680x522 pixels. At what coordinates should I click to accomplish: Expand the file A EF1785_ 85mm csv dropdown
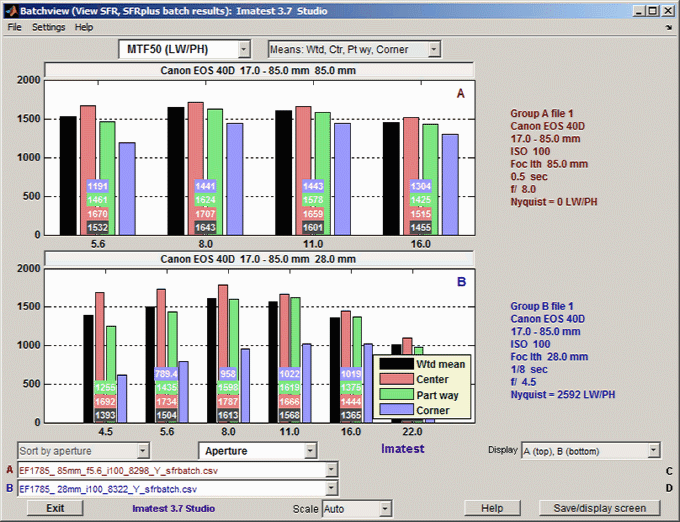[x=331, y=470]
